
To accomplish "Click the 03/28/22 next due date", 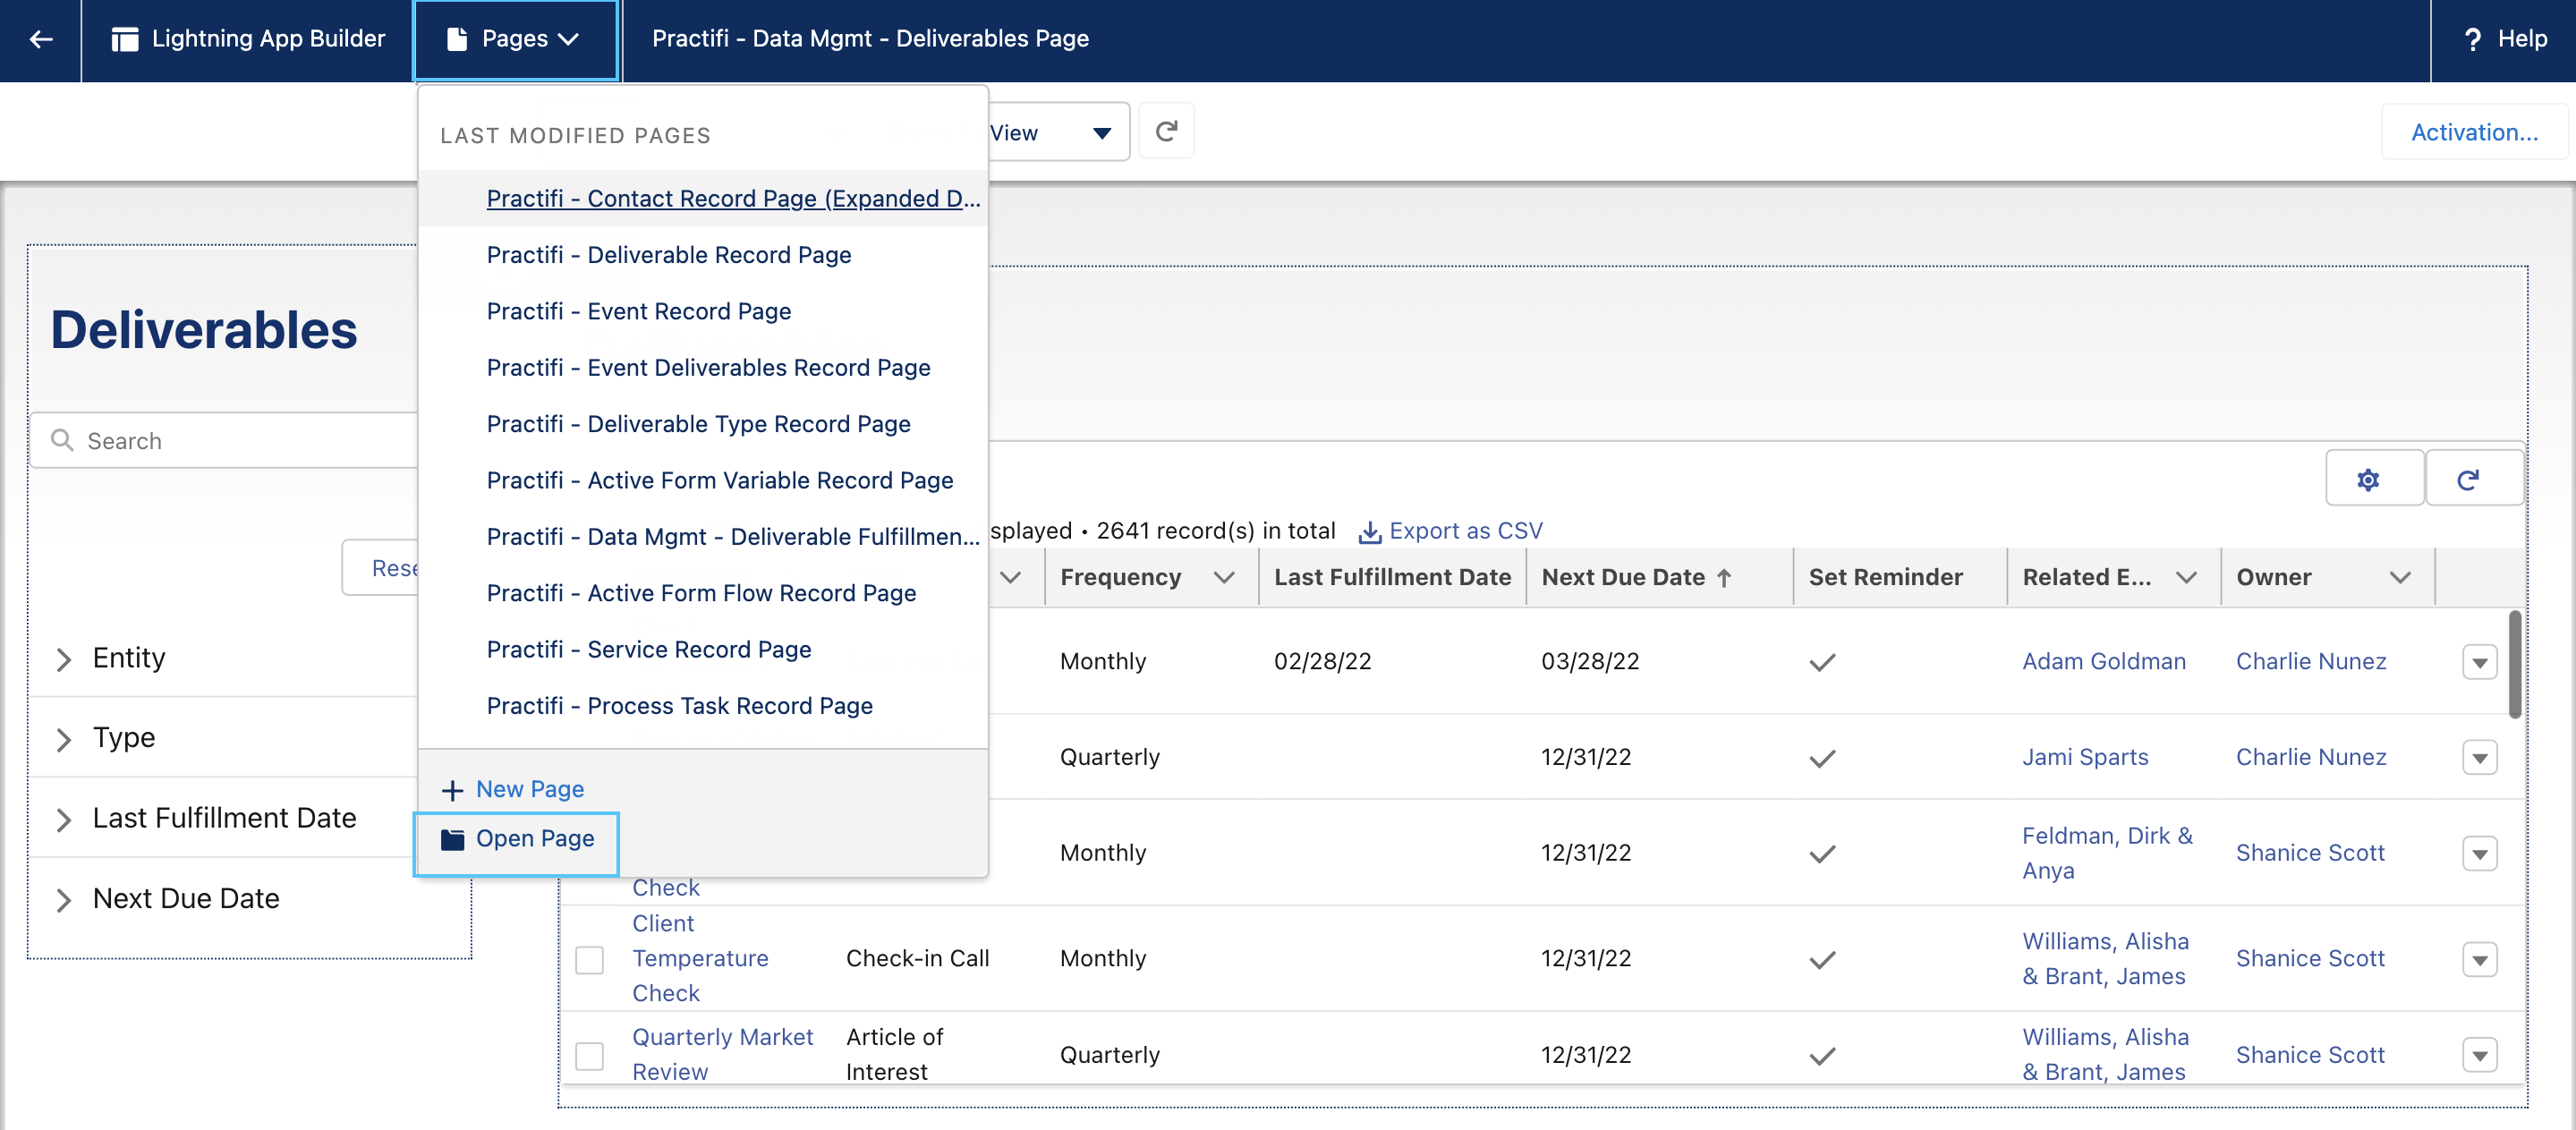I will [1590, 661].
